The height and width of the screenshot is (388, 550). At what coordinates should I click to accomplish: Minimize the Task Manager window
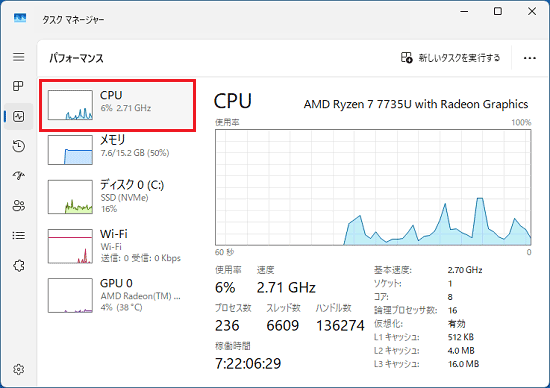point(464,12)
